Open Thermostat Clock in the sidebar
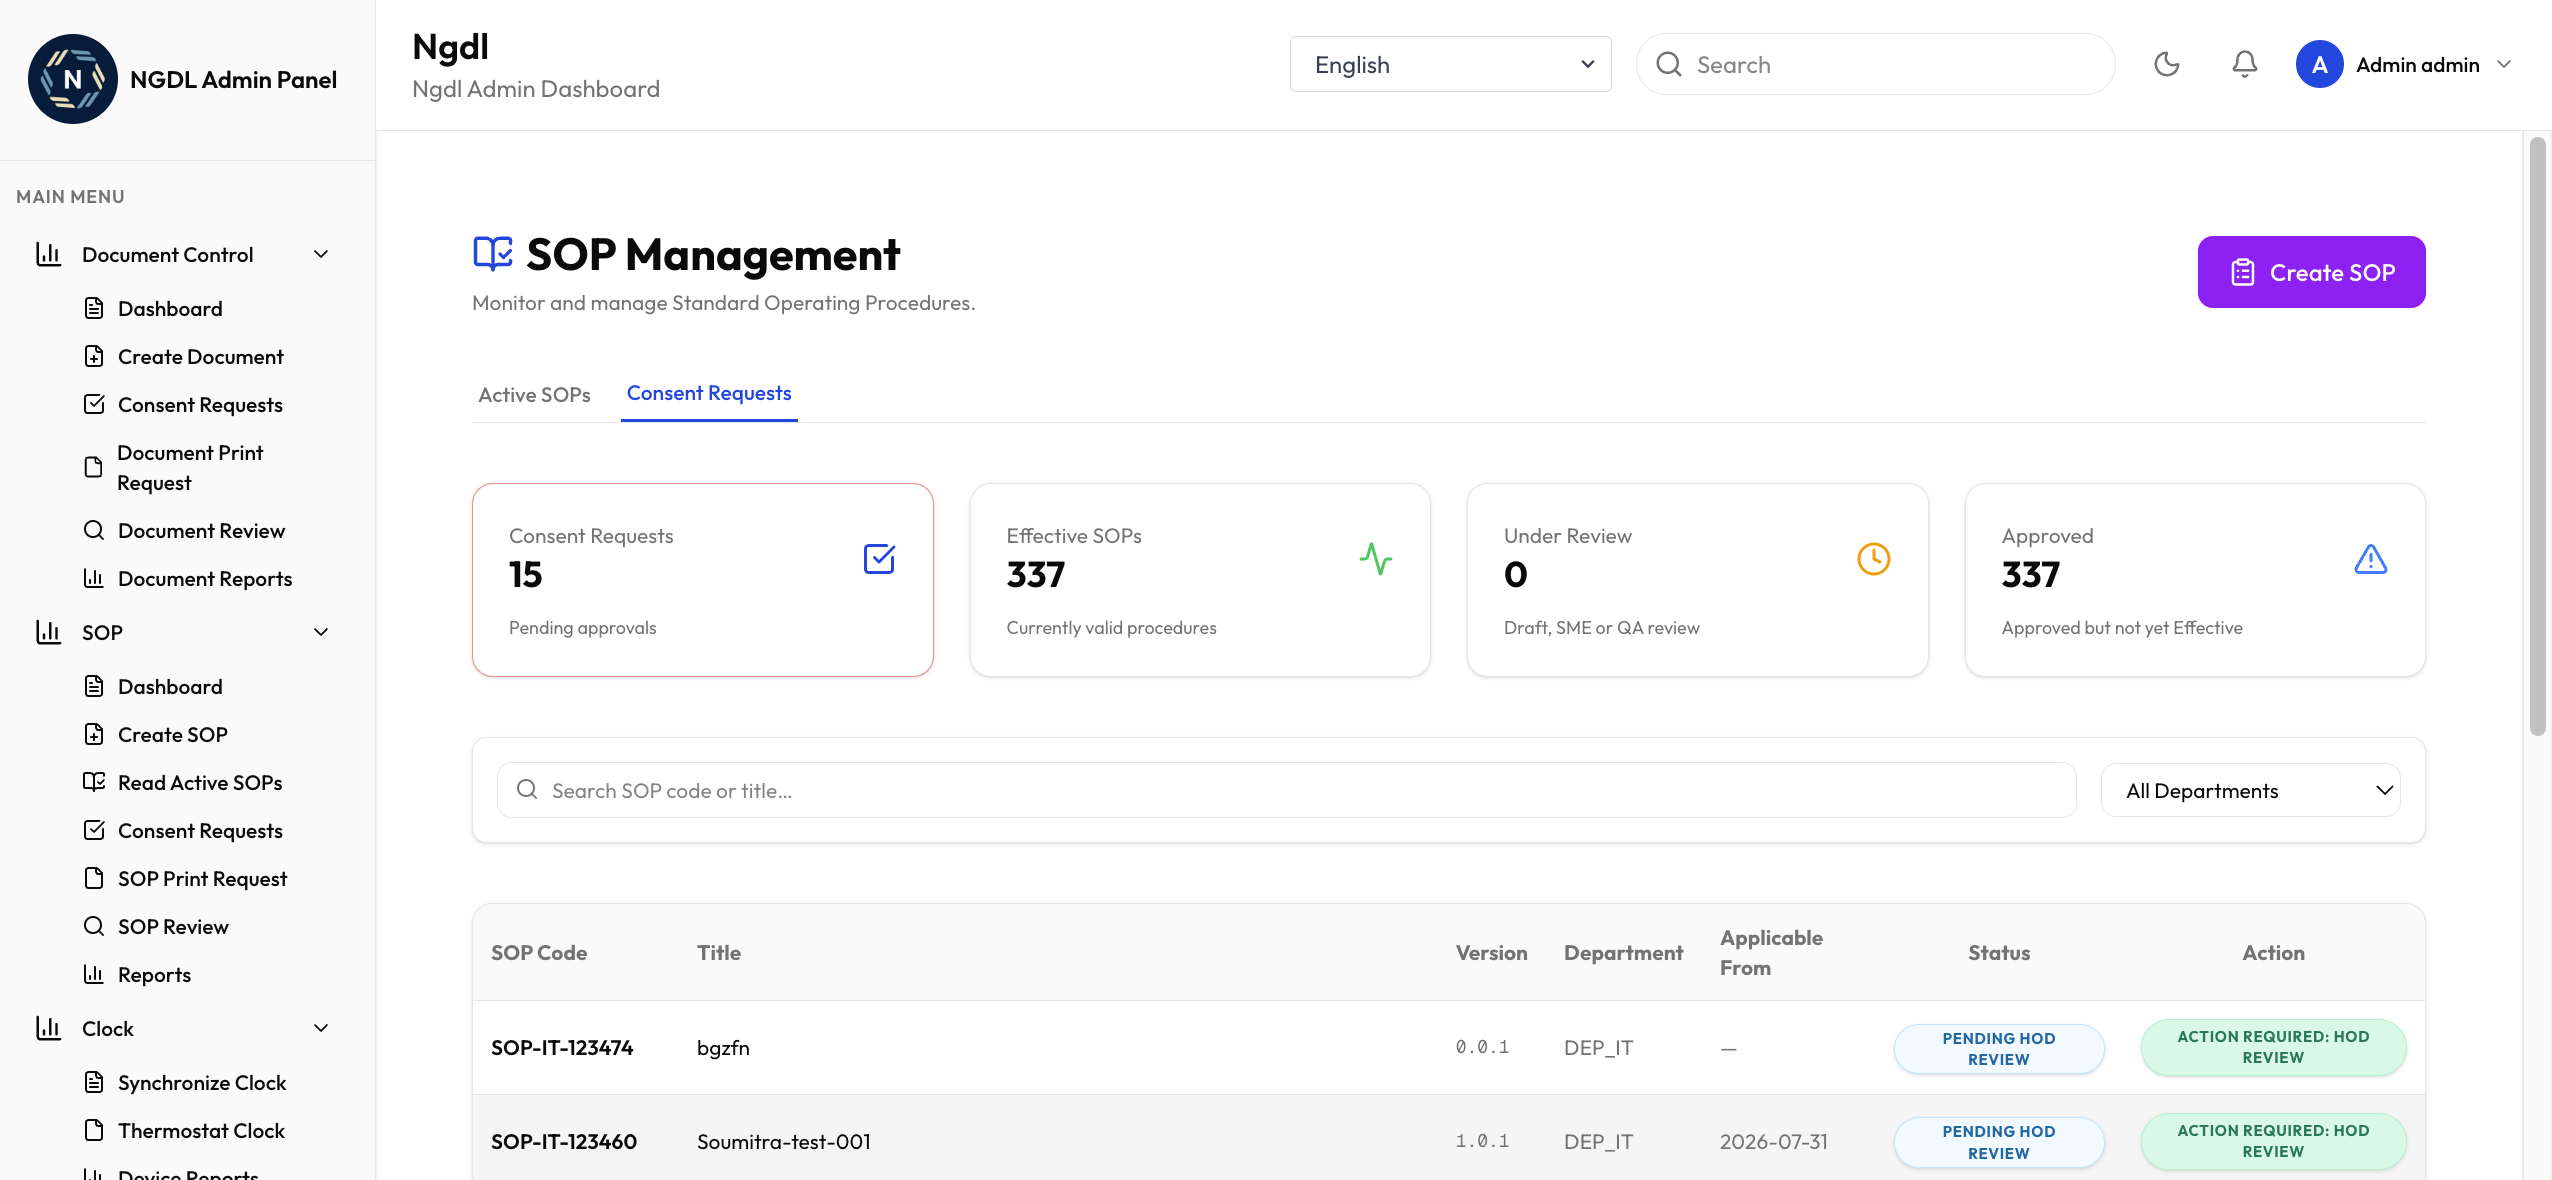This screenshot has width=2552, height=1180. click(x=201, y=1131)
